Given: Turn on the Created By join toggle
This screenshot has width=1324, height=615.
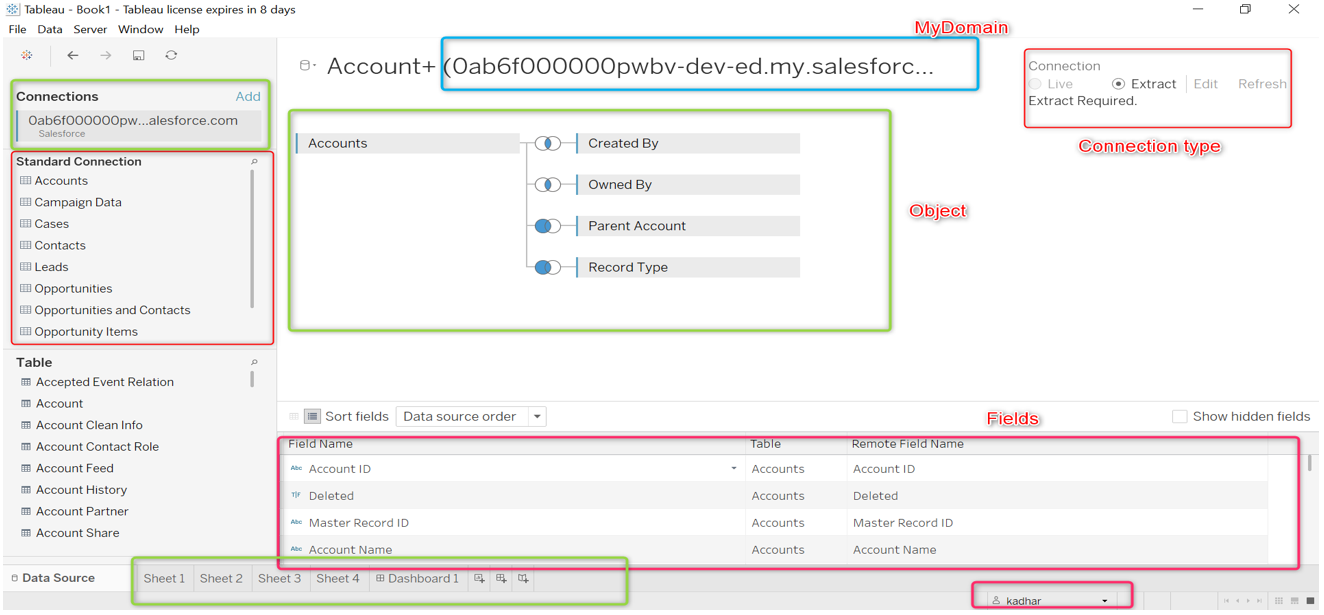Looking at the screenshot, I should [548, 143].
